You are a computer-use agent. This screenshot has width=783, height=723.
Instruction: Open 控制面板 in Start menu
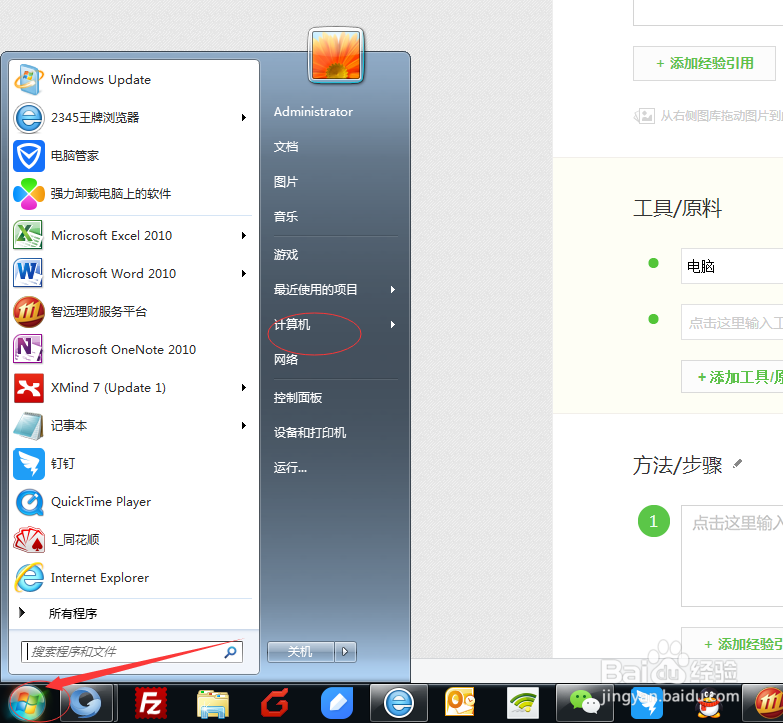(298, 397)
